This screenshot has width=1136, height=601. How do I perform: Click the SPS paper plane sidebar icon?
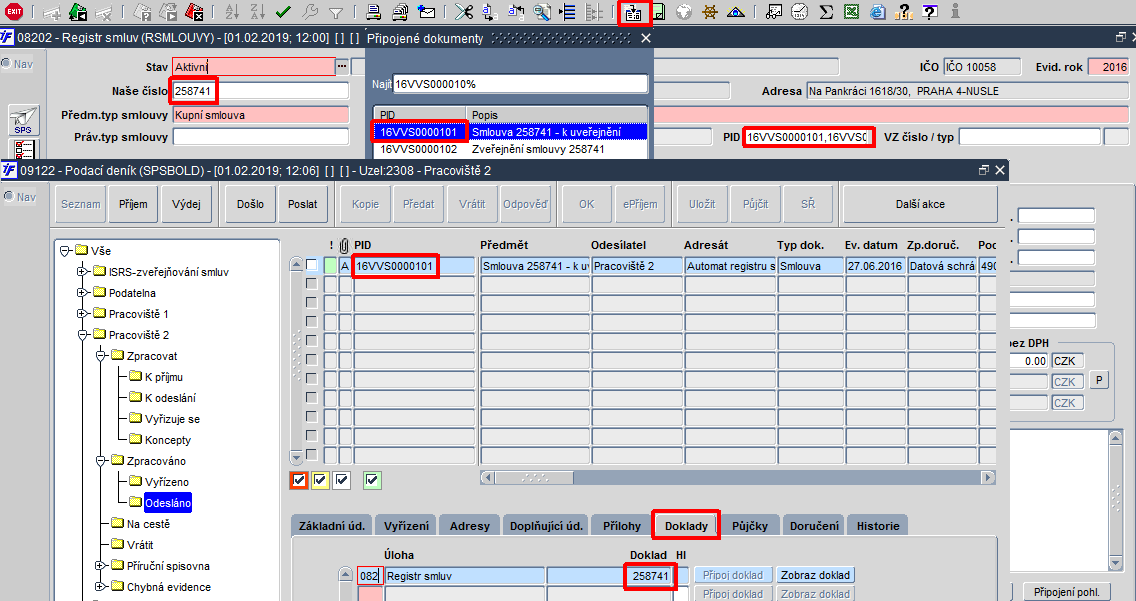[x=23, y=120]
